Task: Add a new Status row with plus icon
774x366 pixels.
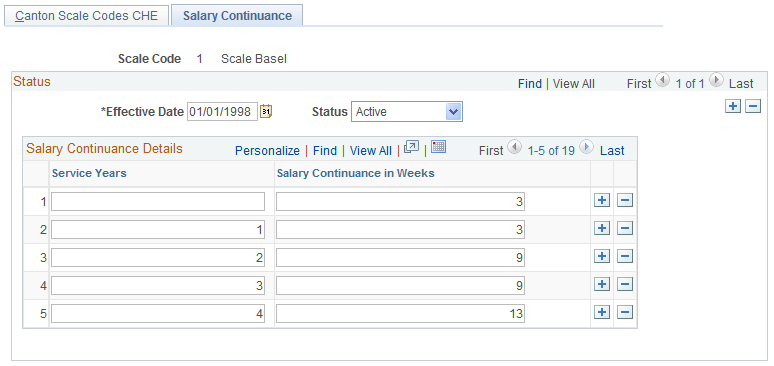Action: coord(733,106)
